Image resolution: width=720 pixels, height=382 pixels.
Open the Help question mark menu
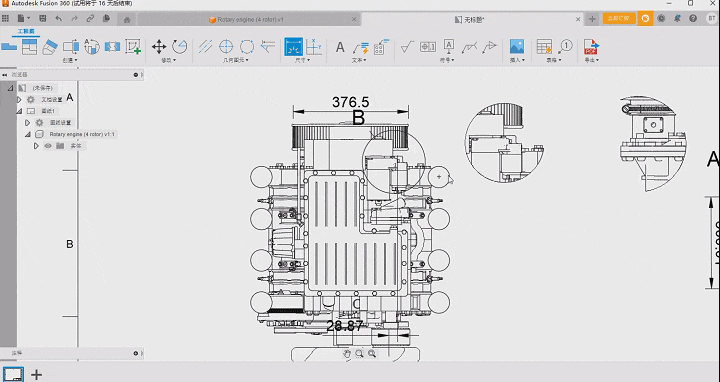point(693,19)
